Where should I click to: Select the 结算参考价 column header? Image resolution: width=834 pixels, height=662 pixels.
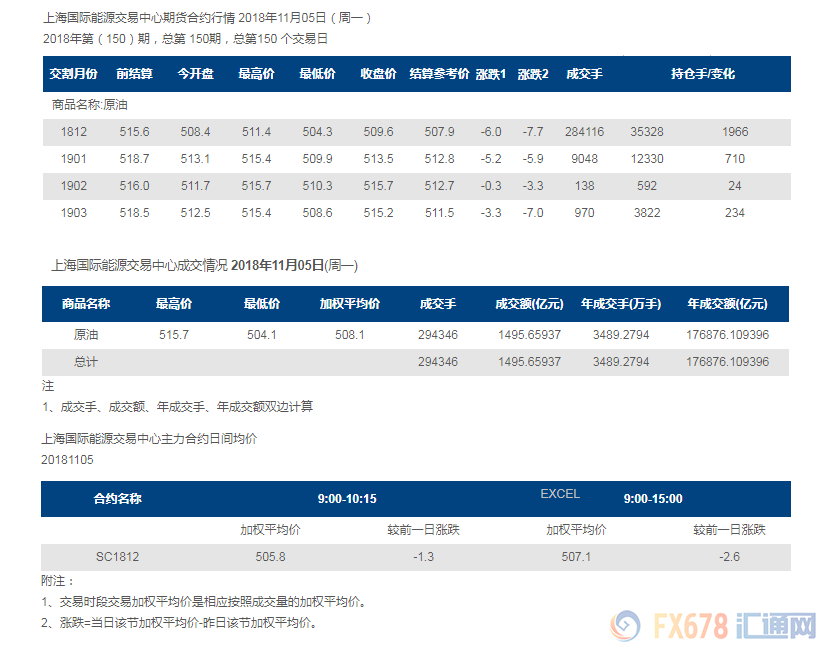coord(439,74)
